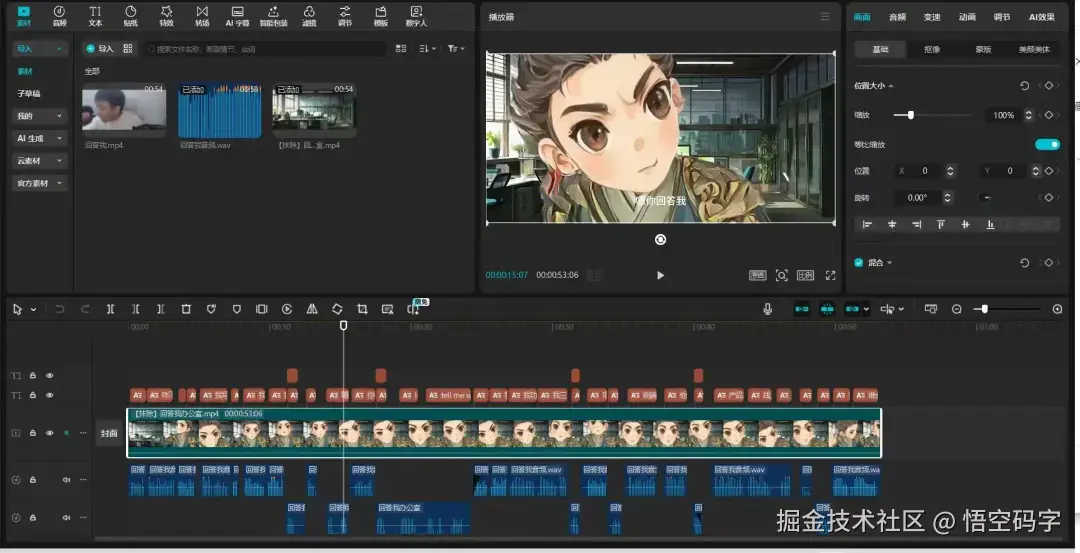Add keyframe diamond for 缩放 scale
Image resolution: width=1080 pixels, height=553 pixels.
(x=1048, y=116)
